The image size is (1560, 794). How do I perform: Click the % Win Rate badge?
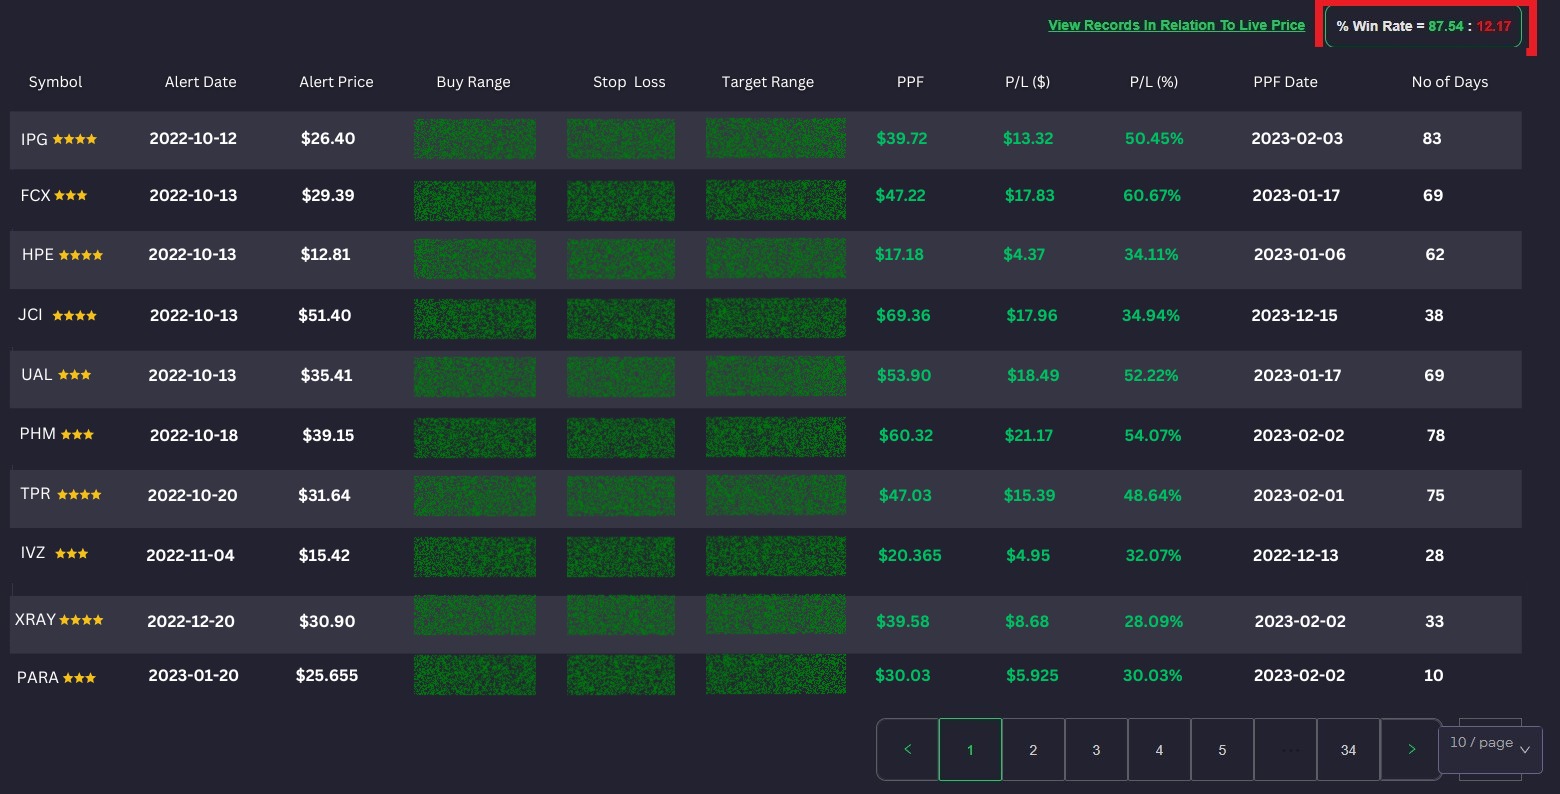point(1423,27)
